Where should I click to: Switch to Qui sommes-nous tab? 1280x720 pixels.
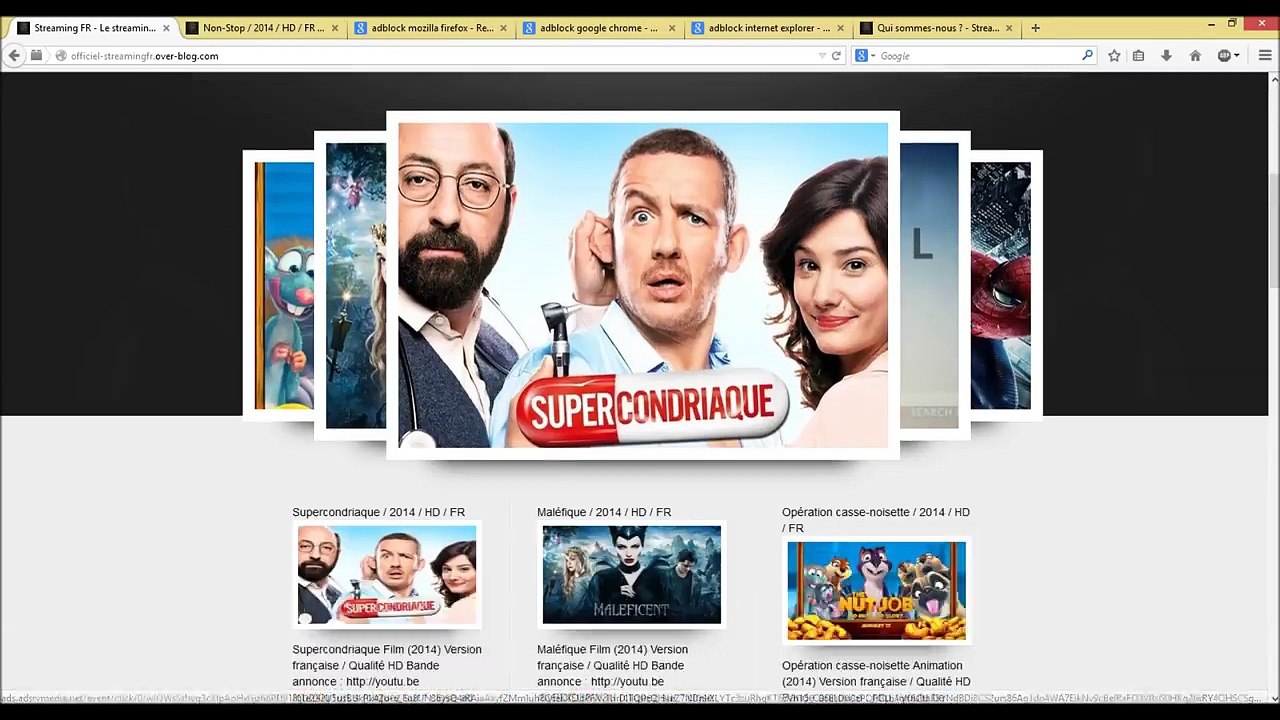coord(937,28)
